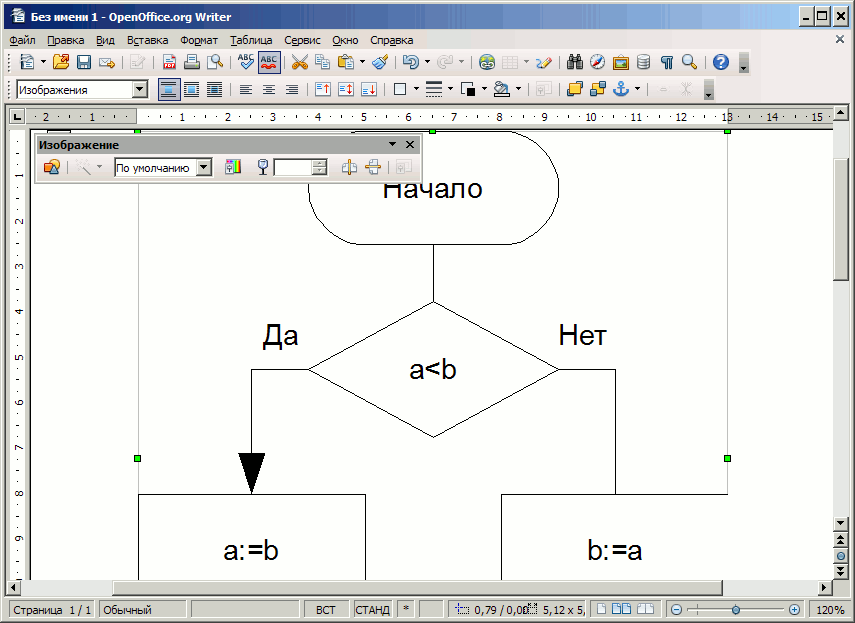Open the Borders dropdown arrow
855x623 pixels.
416,89
